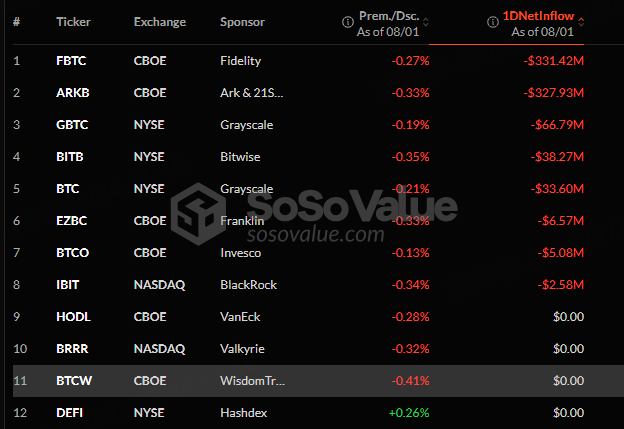Open the ARKB ticker link
The width and height of the screenshot is (624, 429).
tap(73, 93)
